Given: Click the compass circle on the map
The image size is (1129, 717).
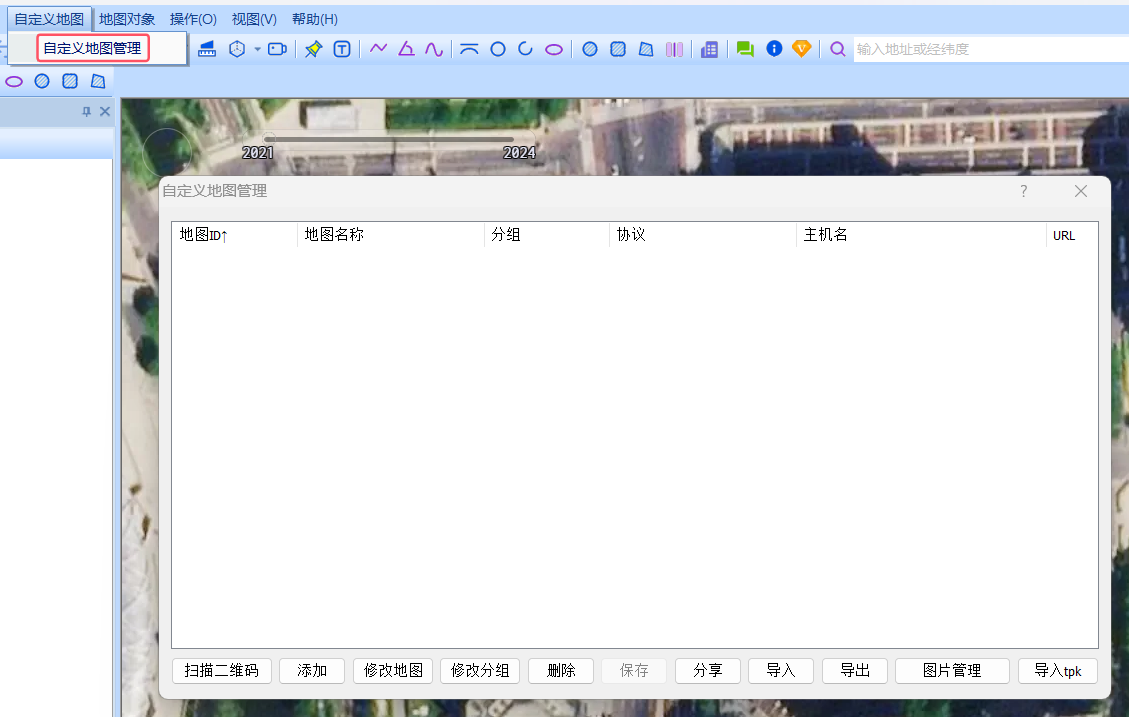Looking at the screenshot, I should (167, 153).
